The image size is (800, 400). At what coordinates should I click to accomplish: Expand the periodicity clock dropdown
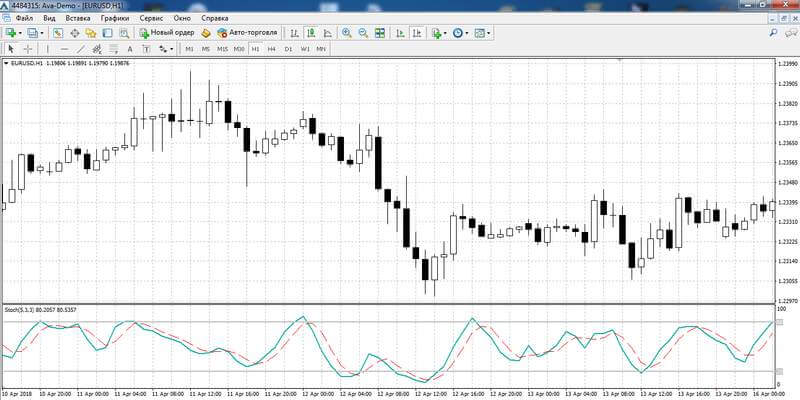point(467,33)
